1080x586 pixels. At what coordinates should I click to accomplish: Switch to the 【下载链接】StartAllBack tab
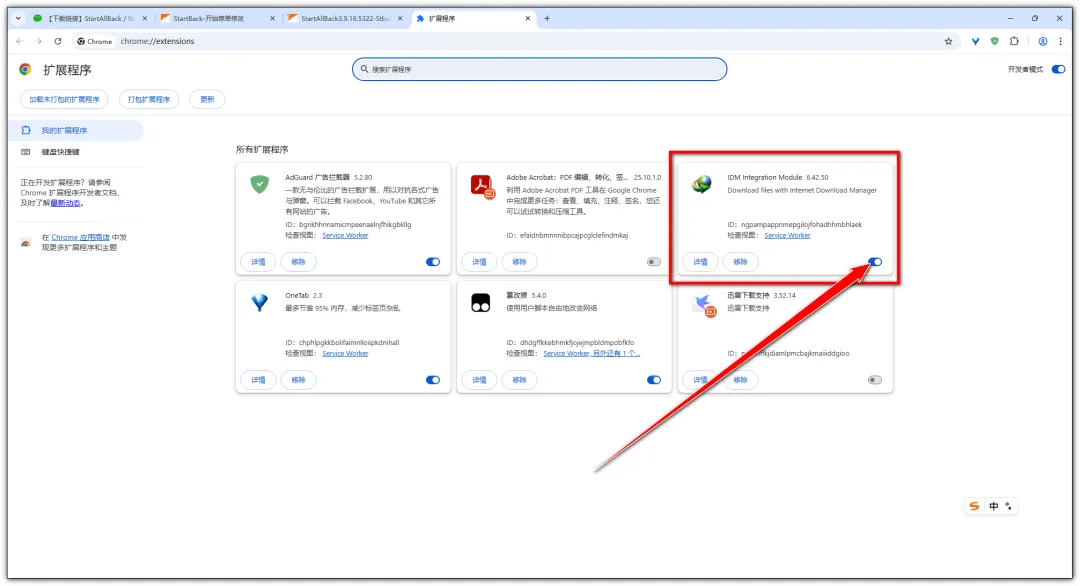90,19
